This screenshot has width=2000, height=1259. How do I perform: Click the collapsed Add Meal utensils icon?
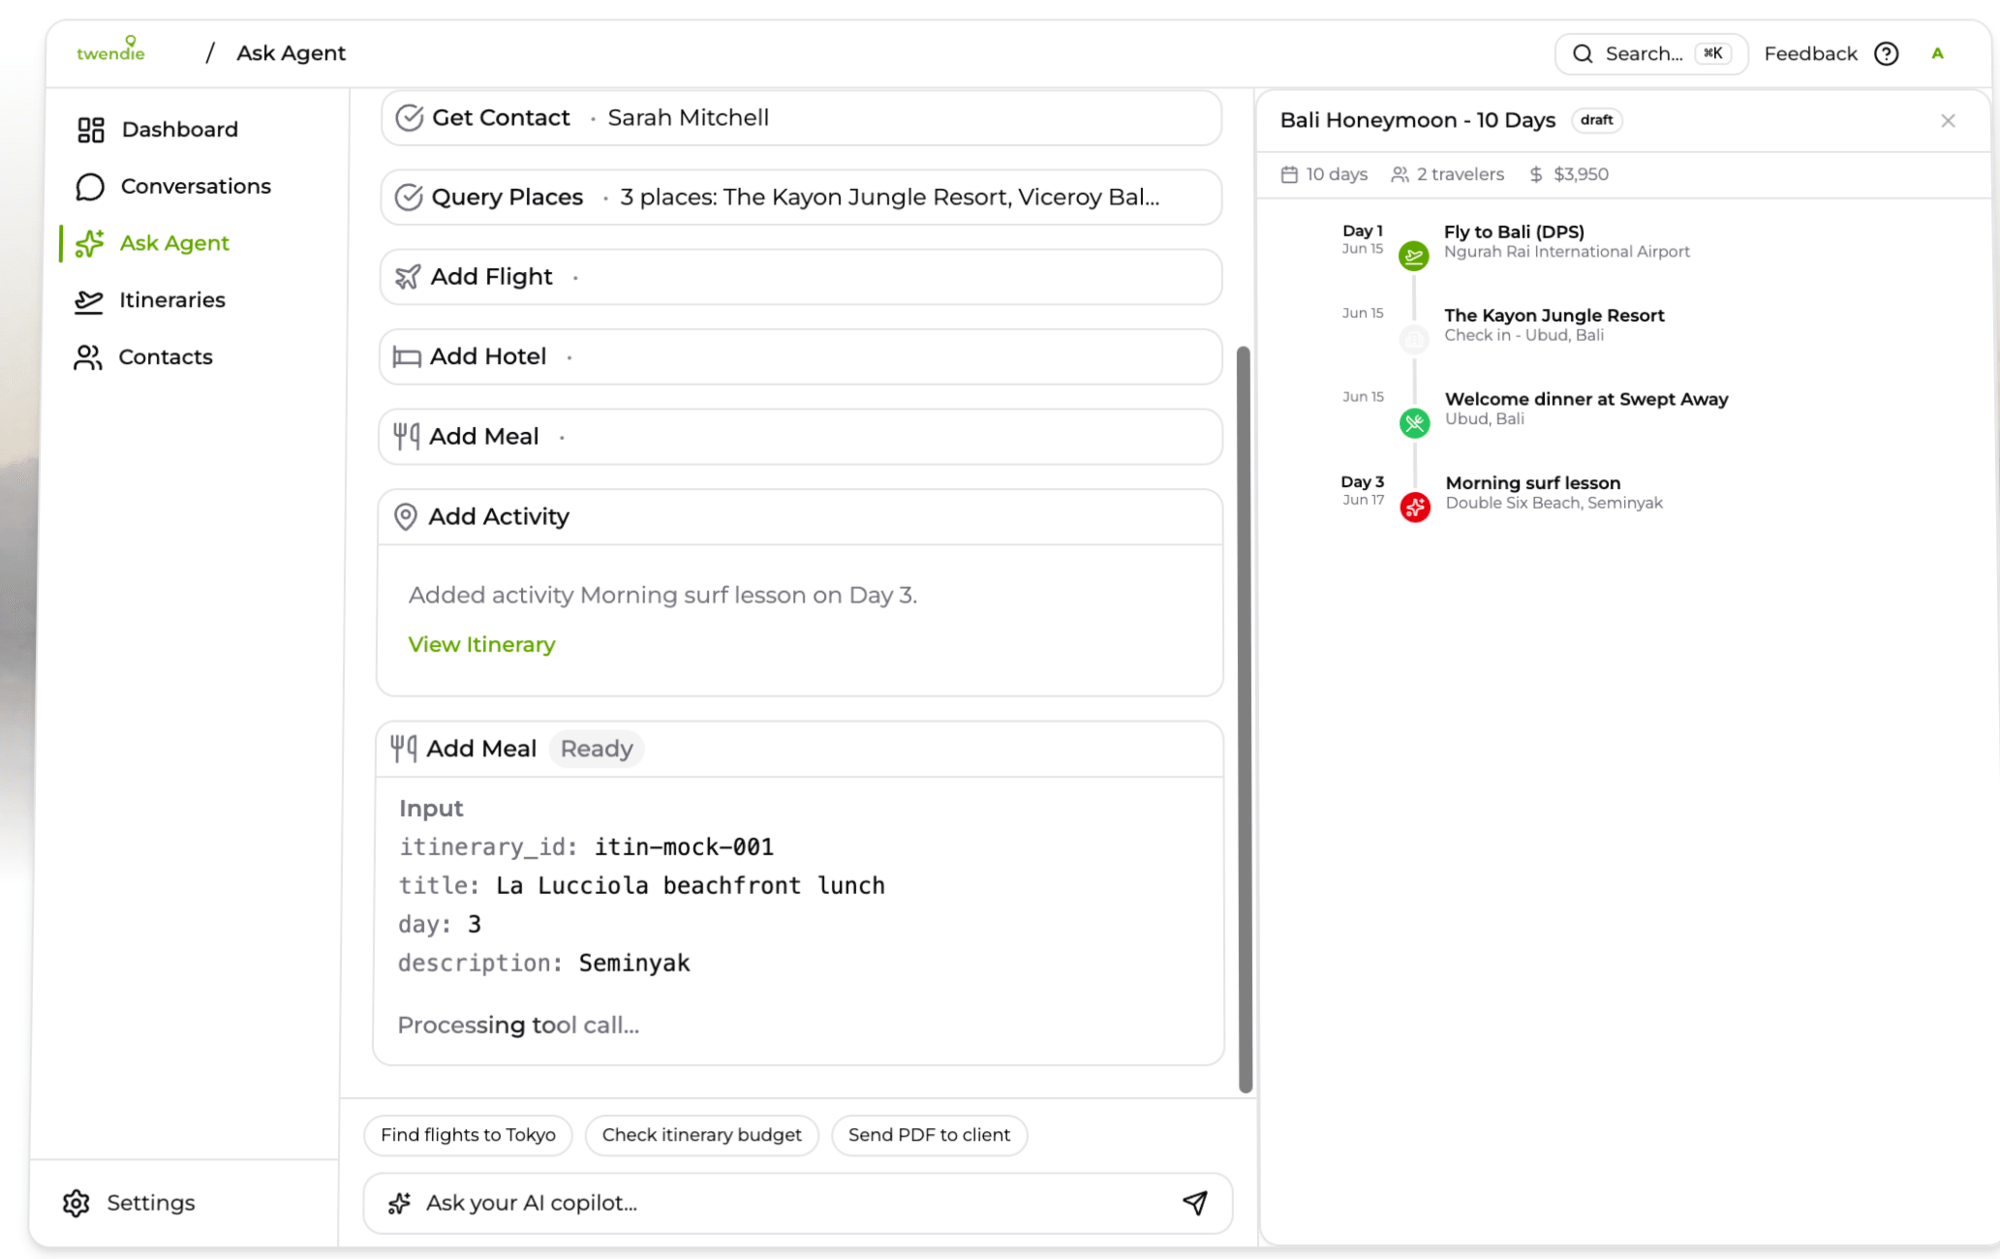pyautogui.click(x=406, y=436)
